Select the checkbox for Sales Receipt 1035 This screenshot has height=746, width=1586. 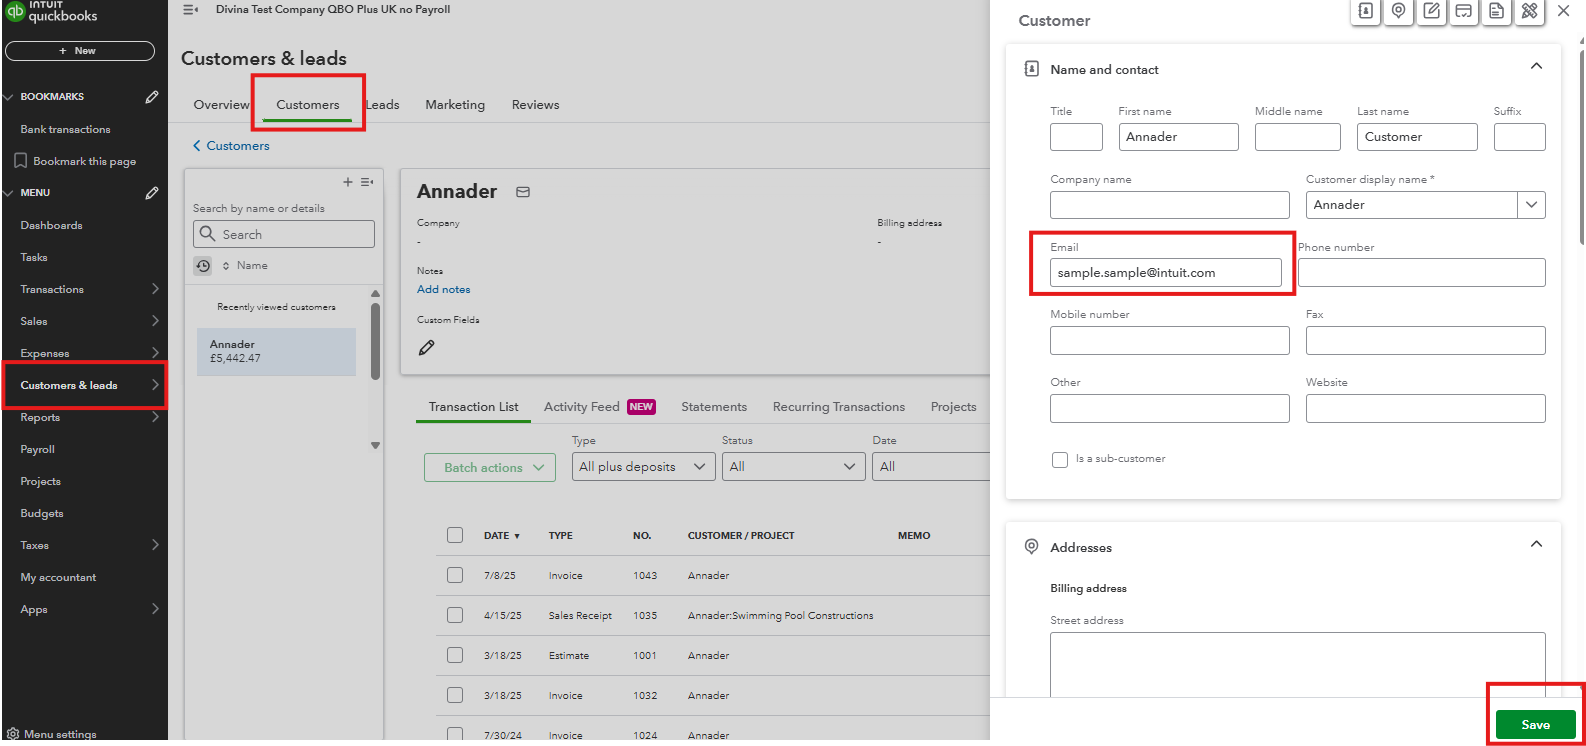point(455,615)
